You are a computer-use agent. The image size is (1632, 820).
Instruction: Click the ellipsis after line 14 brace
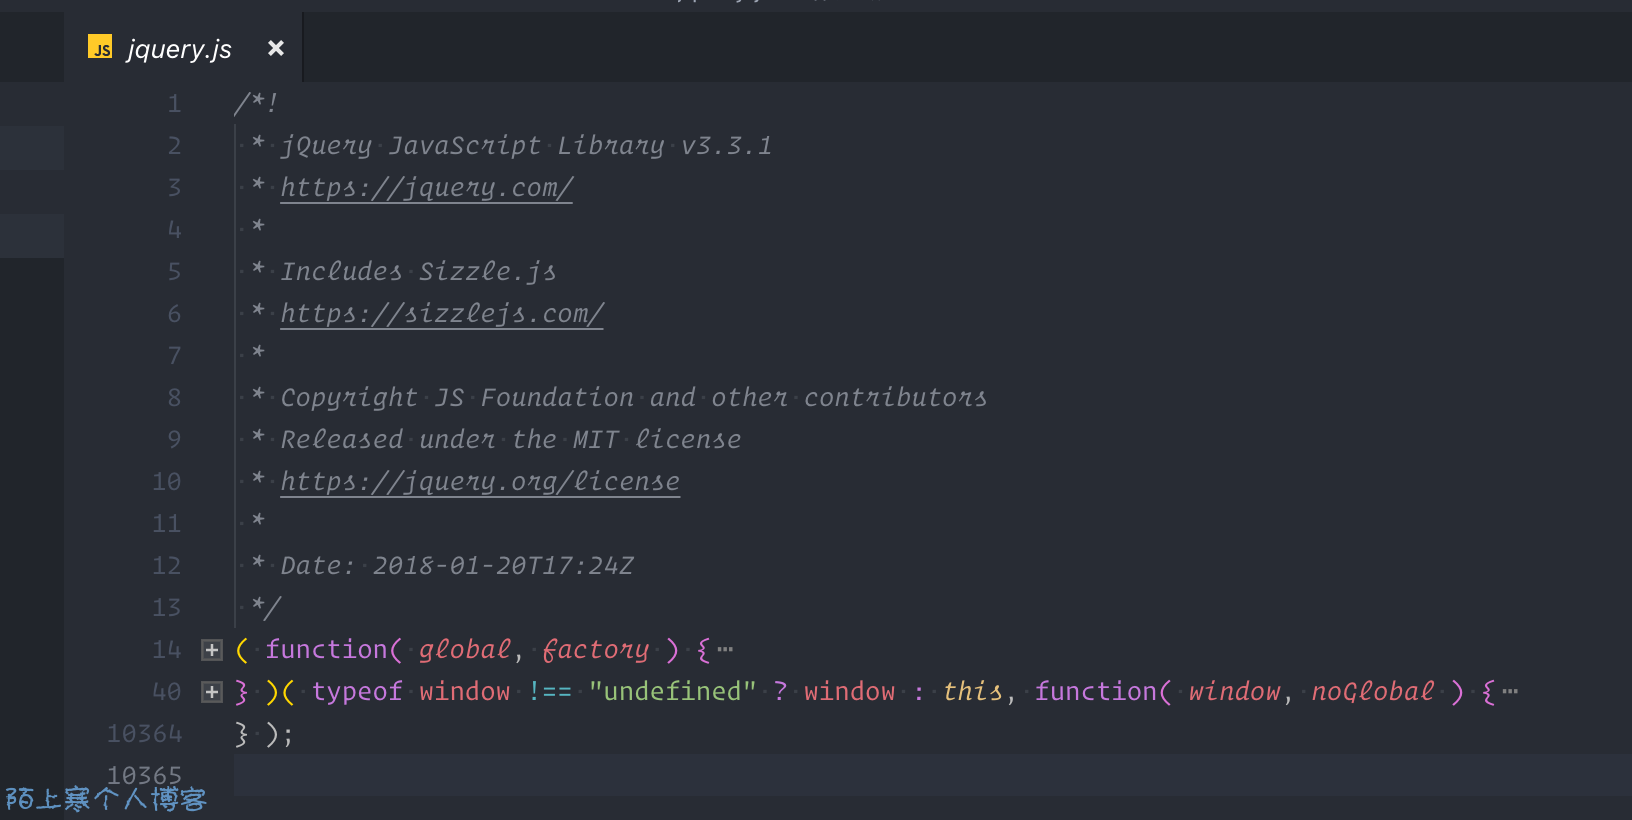[x=725, y=650]
